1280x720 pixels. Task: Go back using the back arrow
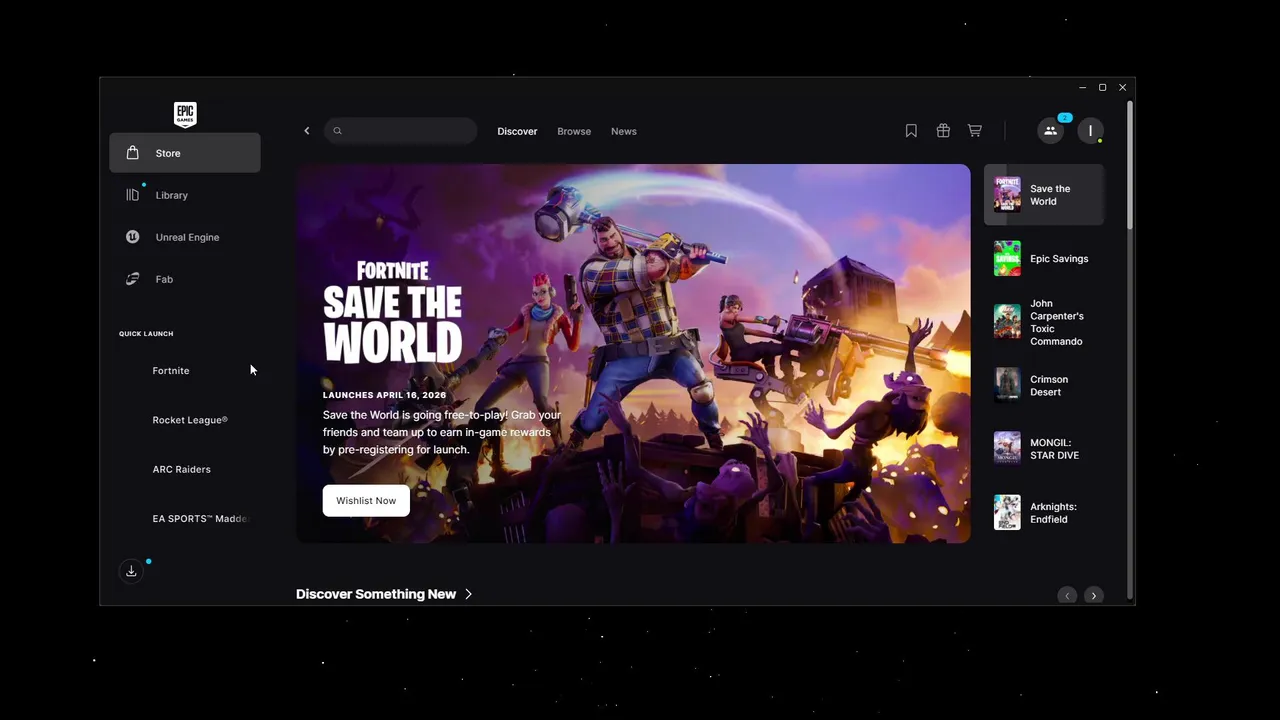coord(307,131)
